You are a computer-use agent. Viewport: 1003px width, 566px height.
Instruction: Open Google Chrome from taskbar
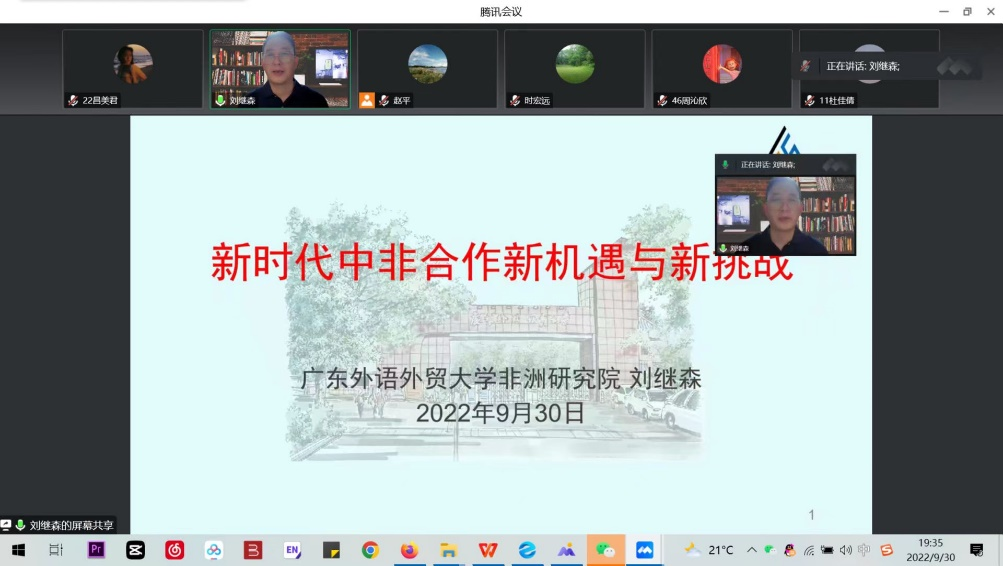[x=370, y=549]
